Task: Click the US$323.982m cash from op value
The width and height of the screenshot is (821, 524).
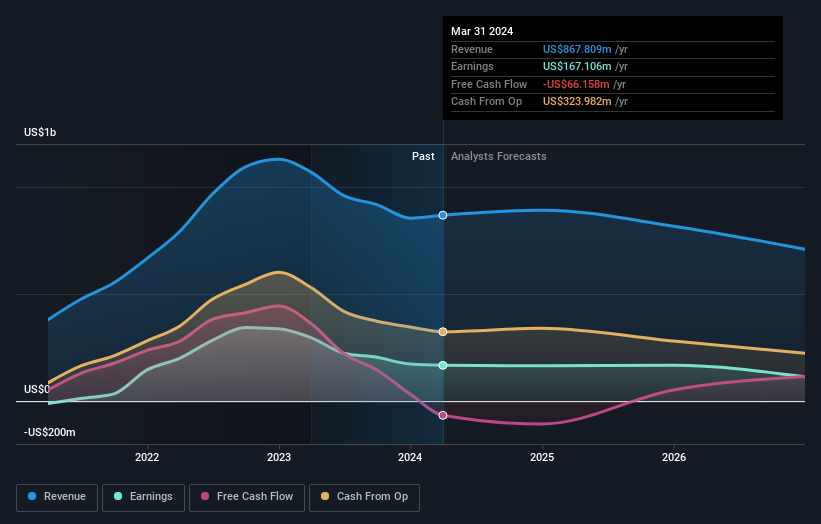Action: (x=577, y=102)
